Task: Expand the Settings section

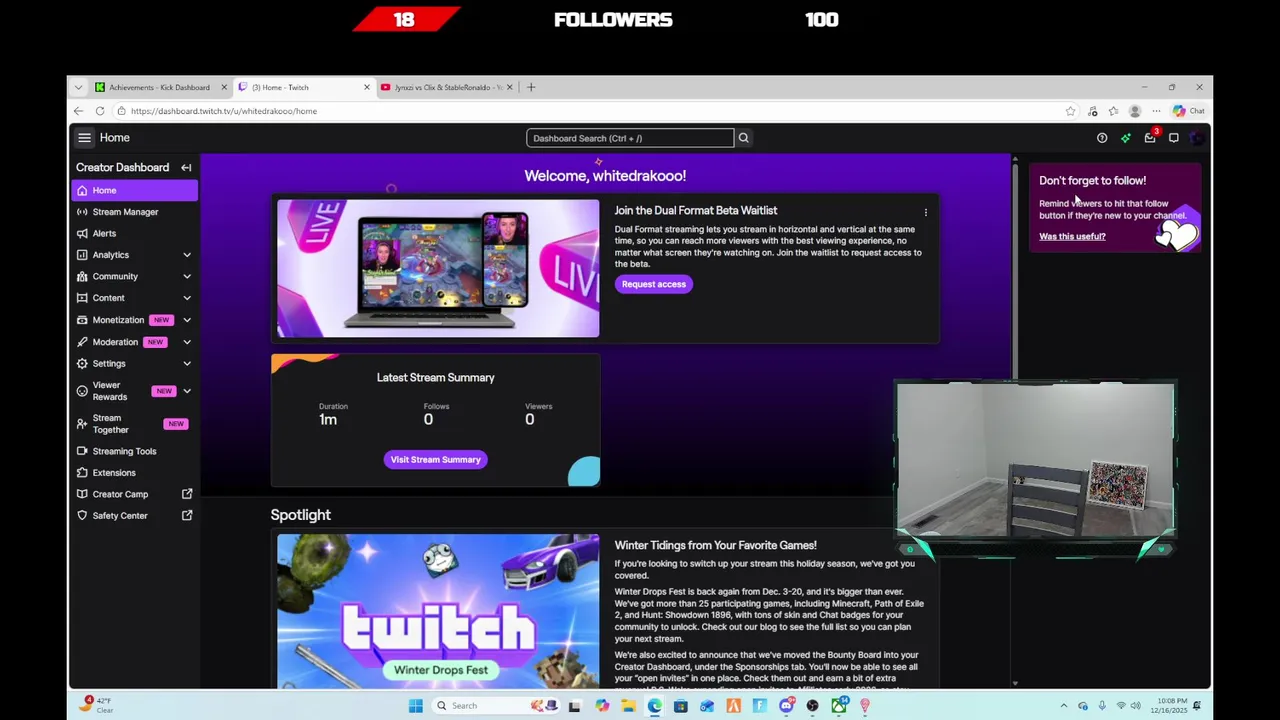Action: pos(187,363)
